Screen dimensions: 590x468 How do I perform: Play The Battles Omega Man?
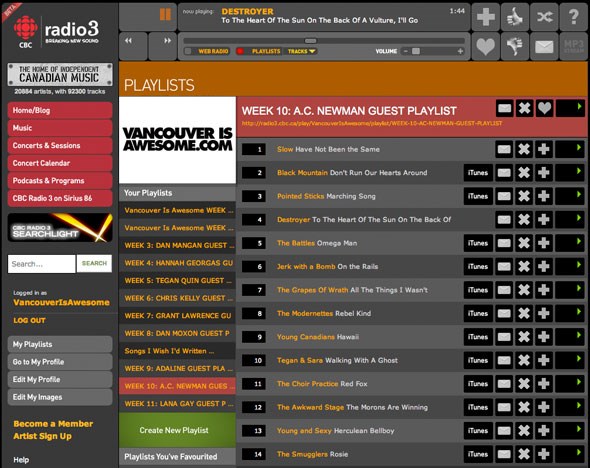click(x=570, y=243)
